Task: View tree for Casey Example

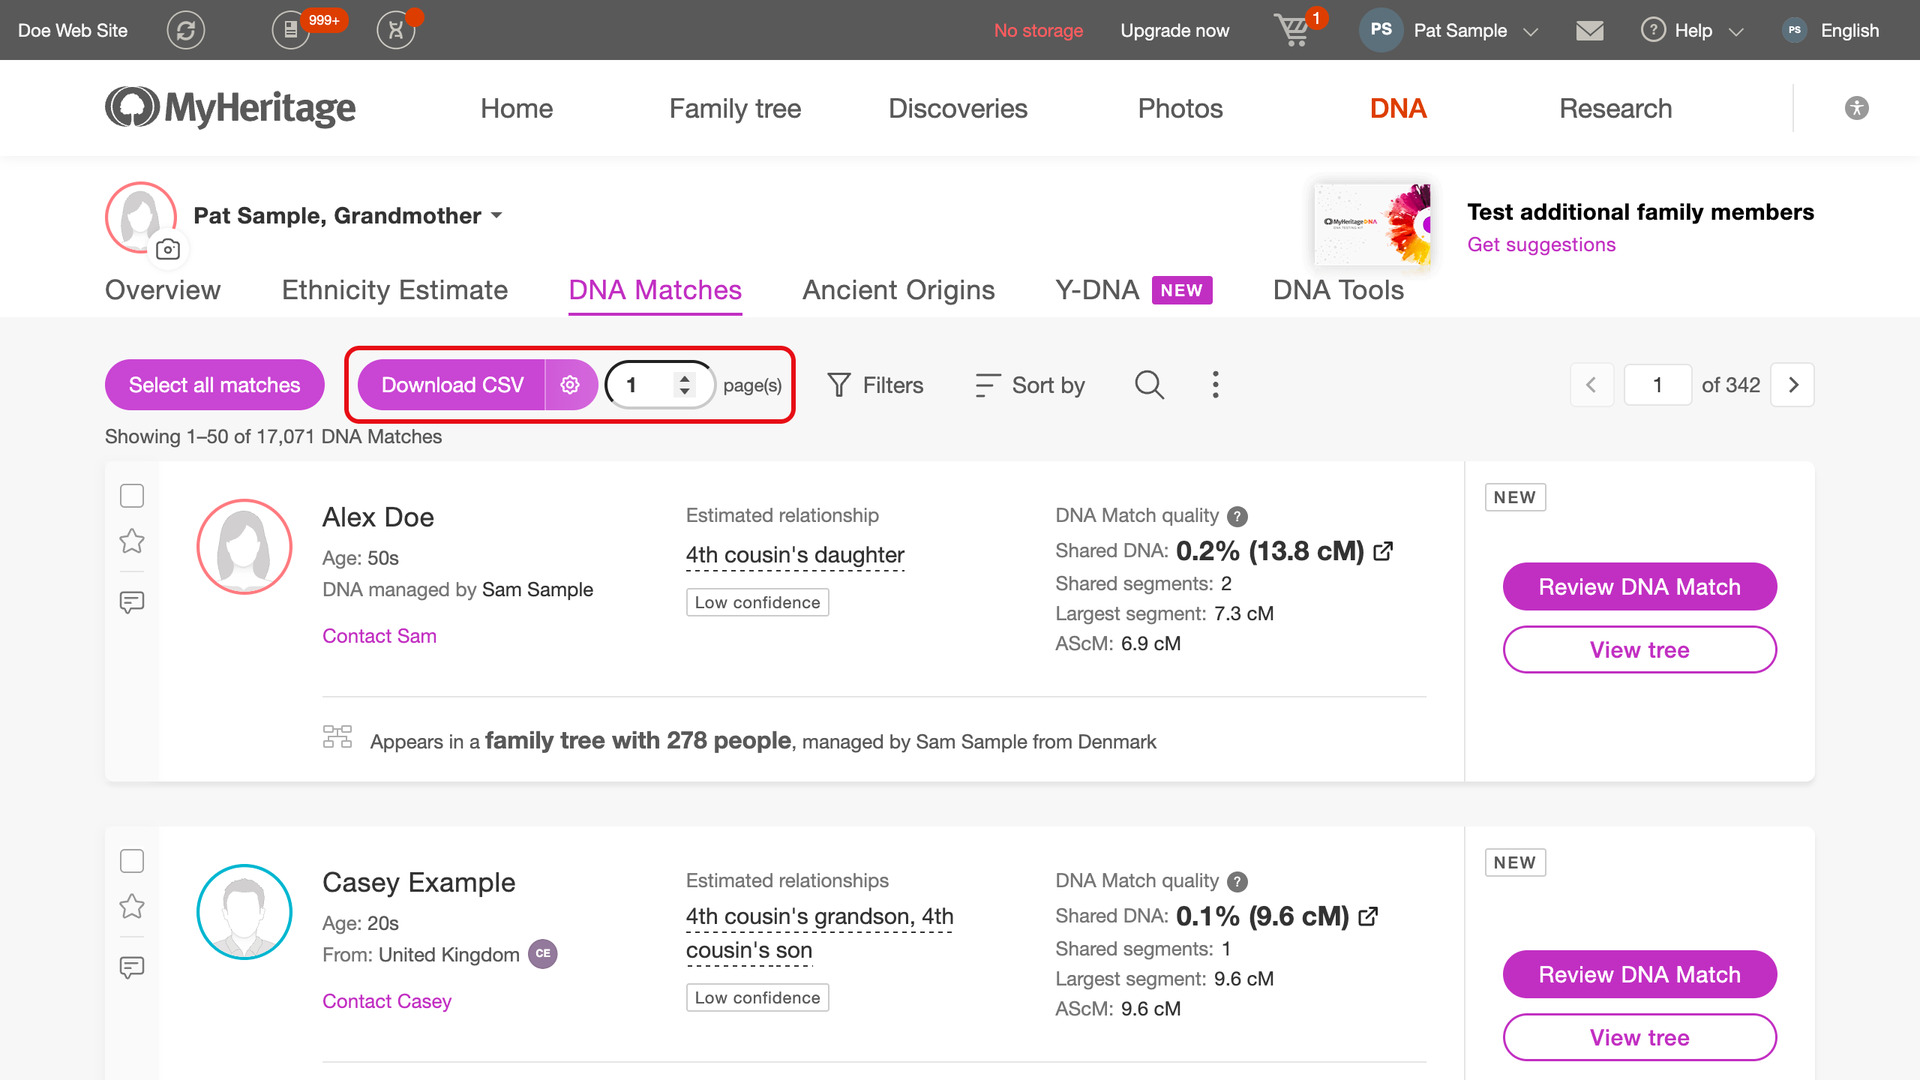Action: (x=1639, y=1038)
